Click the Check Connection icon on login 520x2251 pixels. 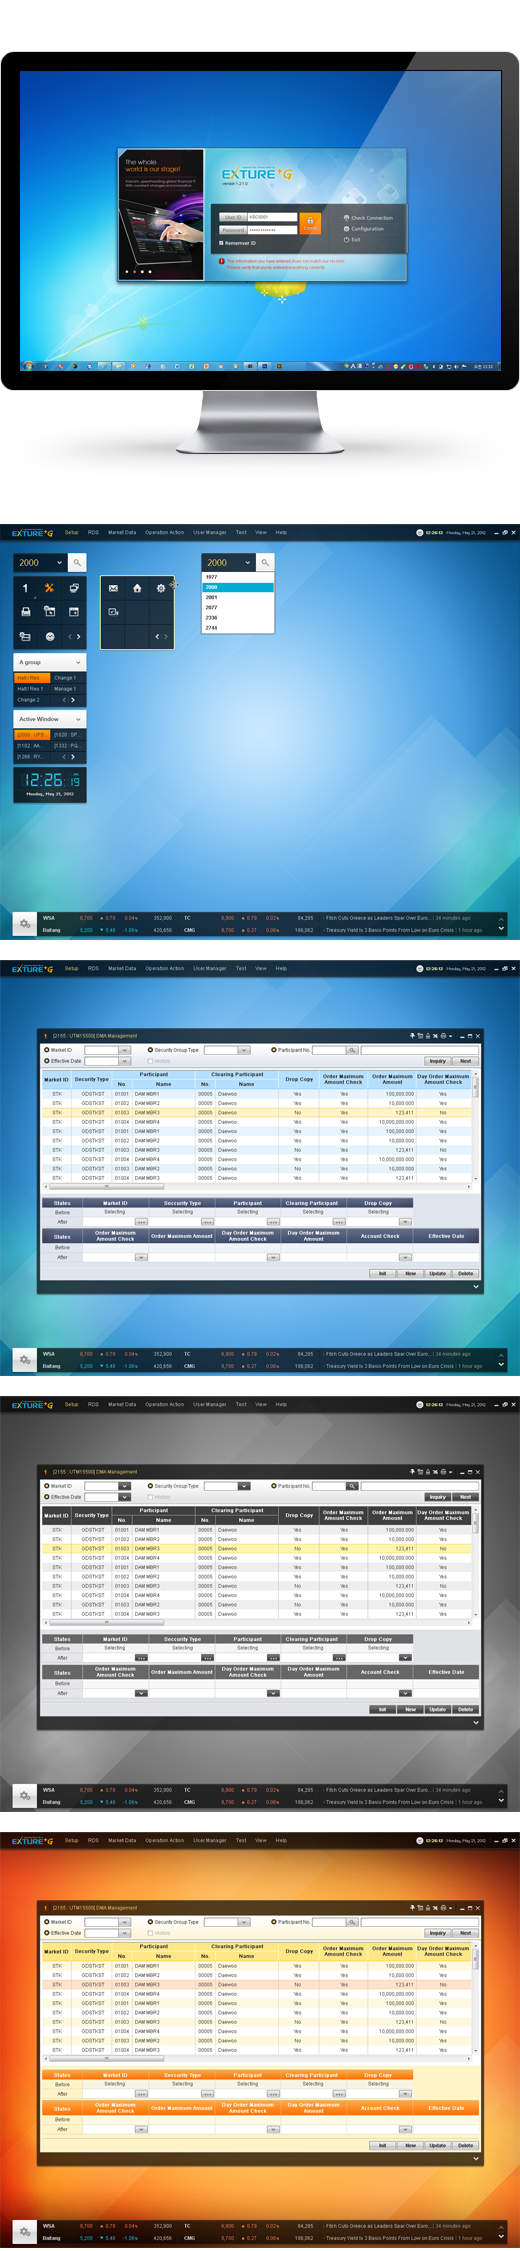click(347, 217)
